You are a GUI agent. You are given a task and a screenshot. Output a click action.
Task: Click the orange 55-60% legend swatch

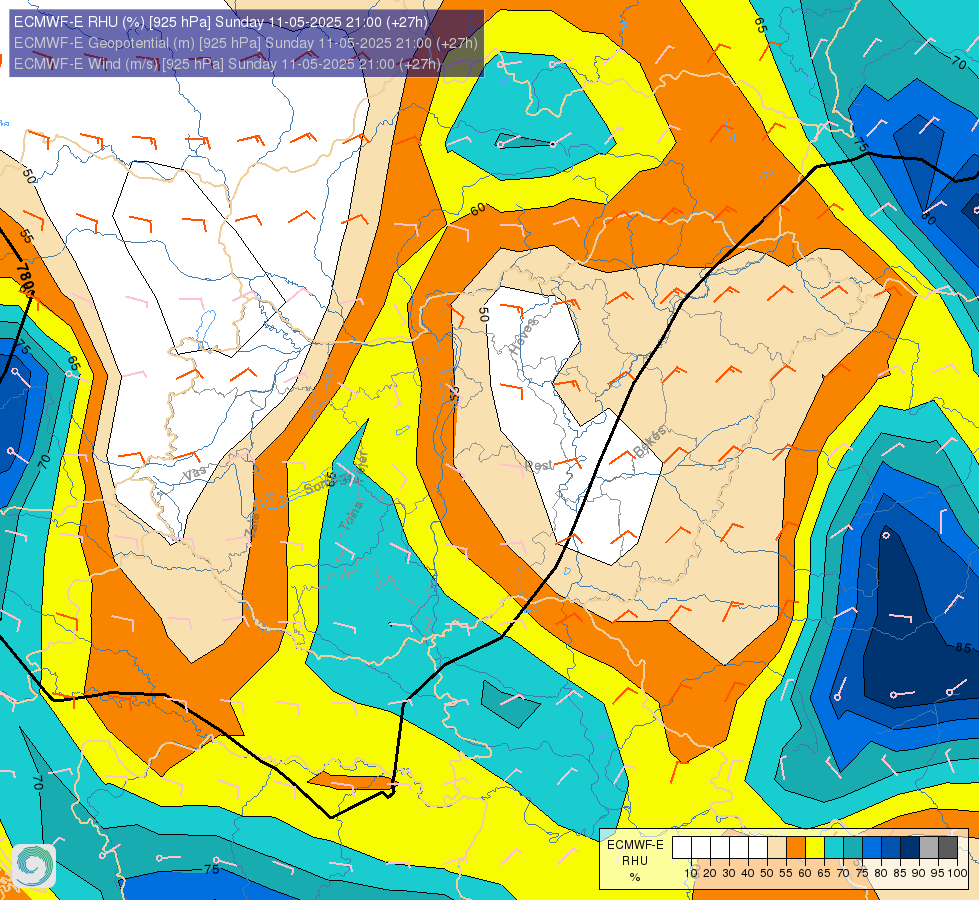click(796, 848)
